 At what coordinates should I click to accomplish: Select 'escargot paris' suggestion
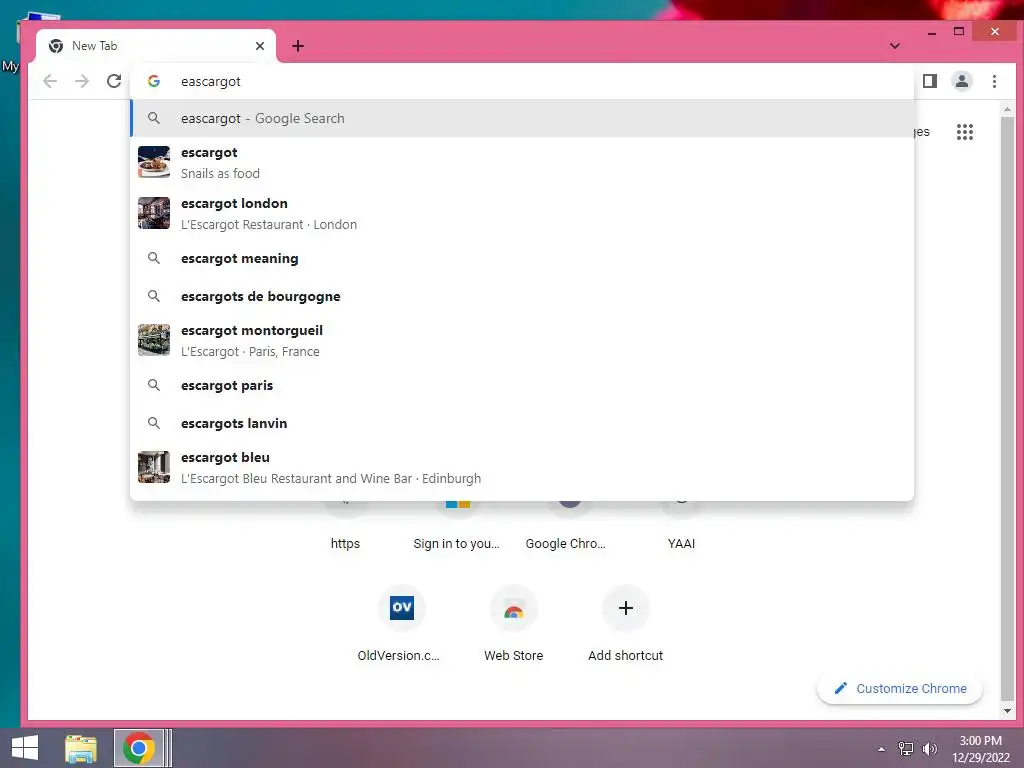pos(522,385)
